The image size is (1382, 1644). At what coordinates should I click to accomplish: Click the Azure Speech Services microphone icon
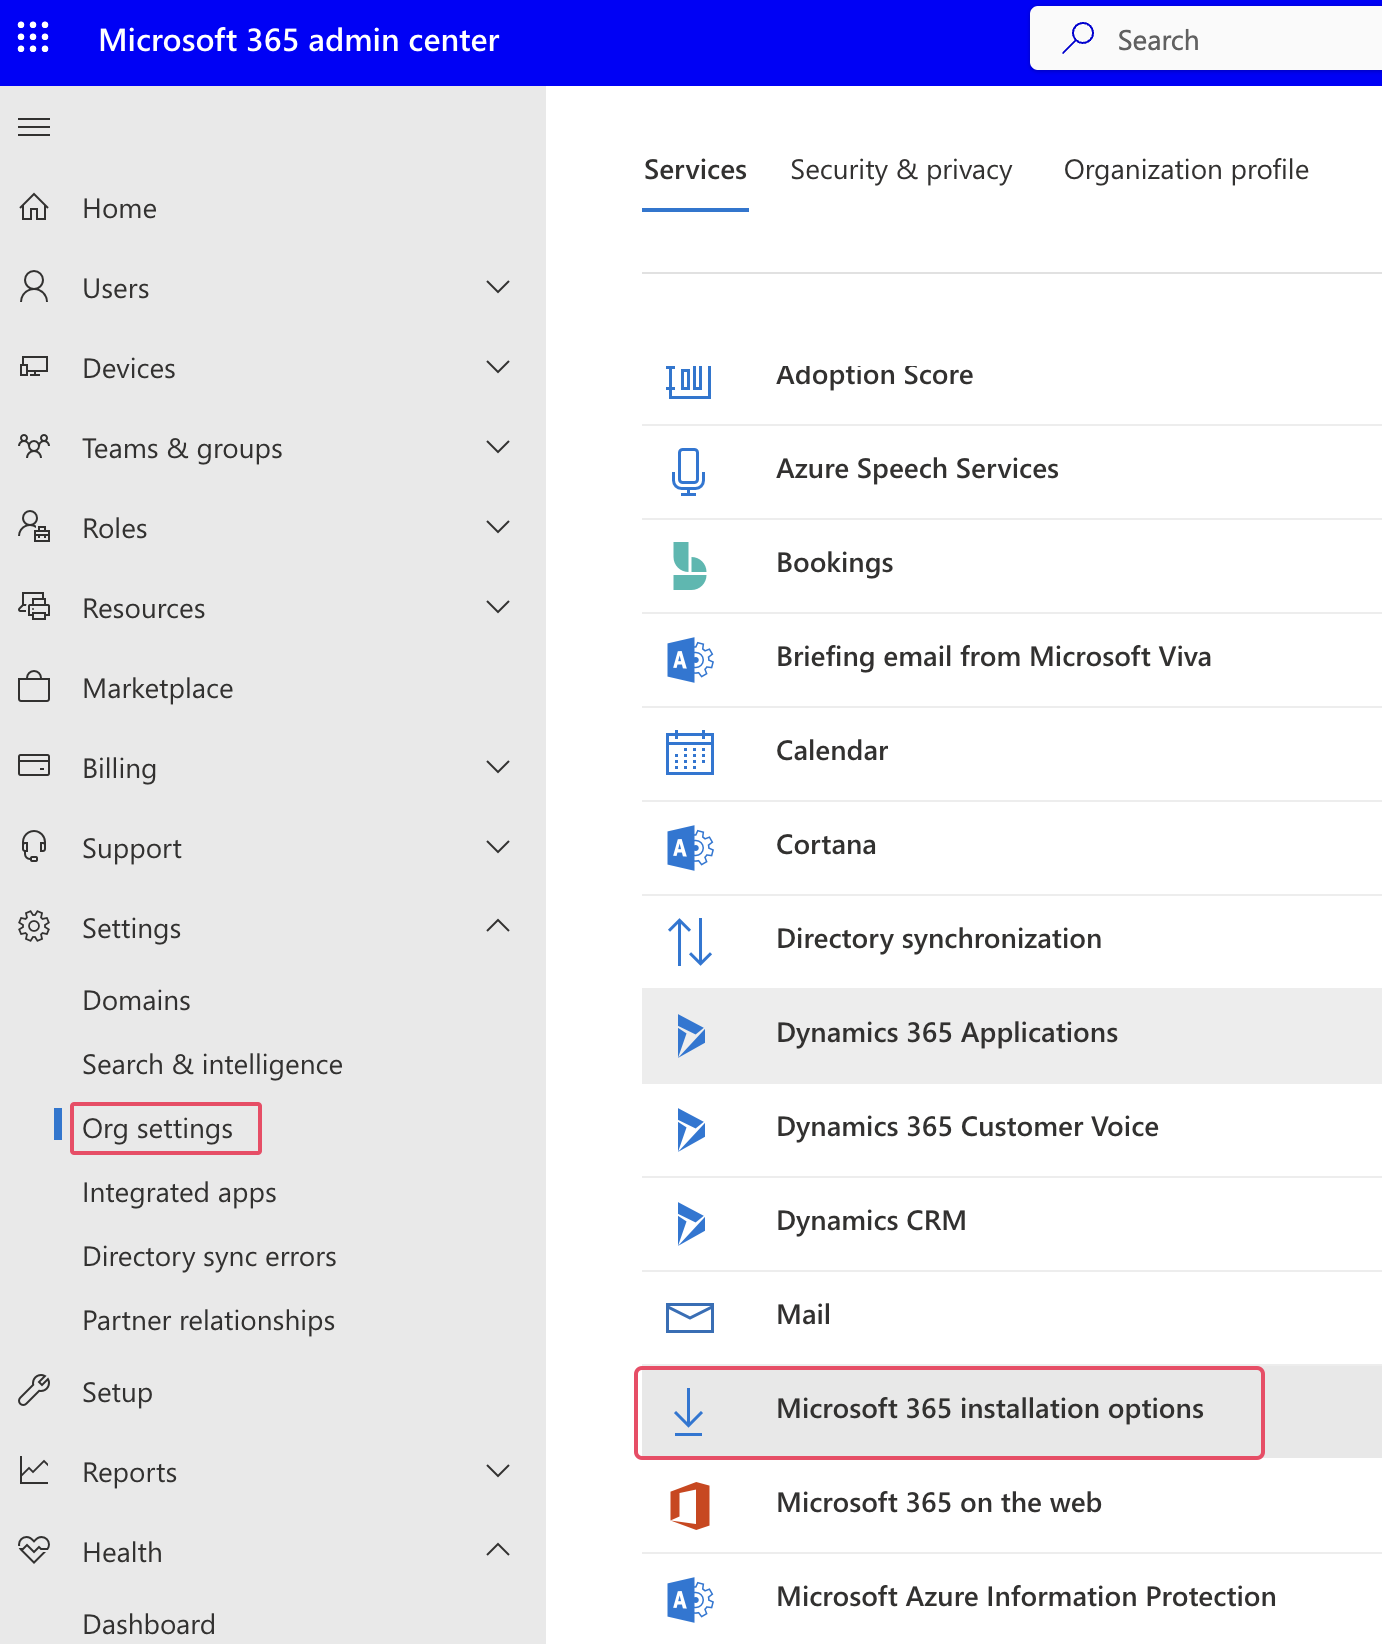pos(689,472)
